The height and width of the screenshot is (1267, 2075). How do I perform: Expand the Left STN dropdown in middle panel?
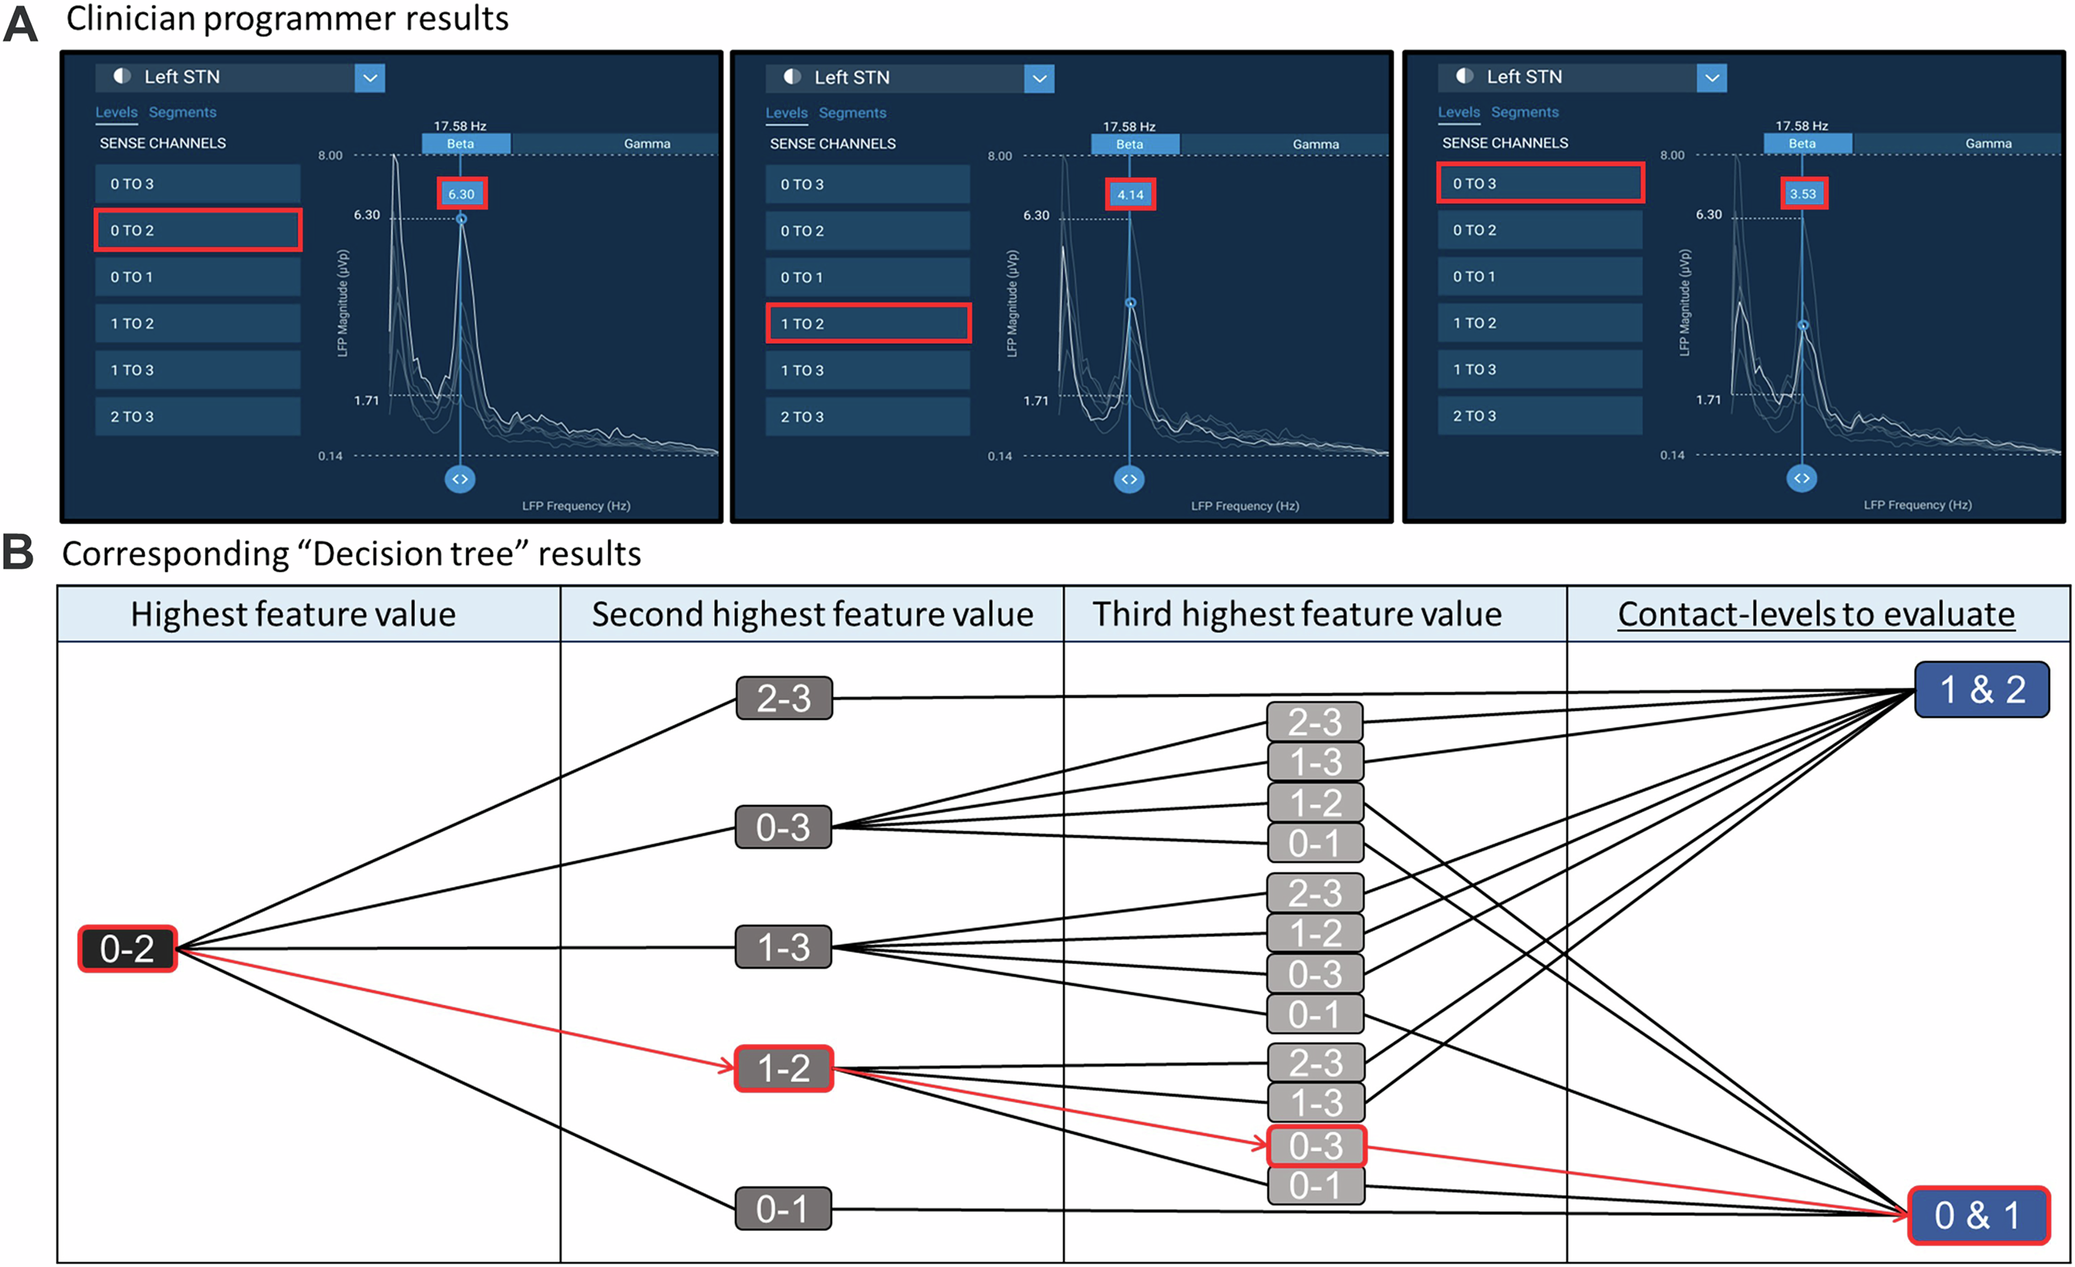pos(1039,78)
